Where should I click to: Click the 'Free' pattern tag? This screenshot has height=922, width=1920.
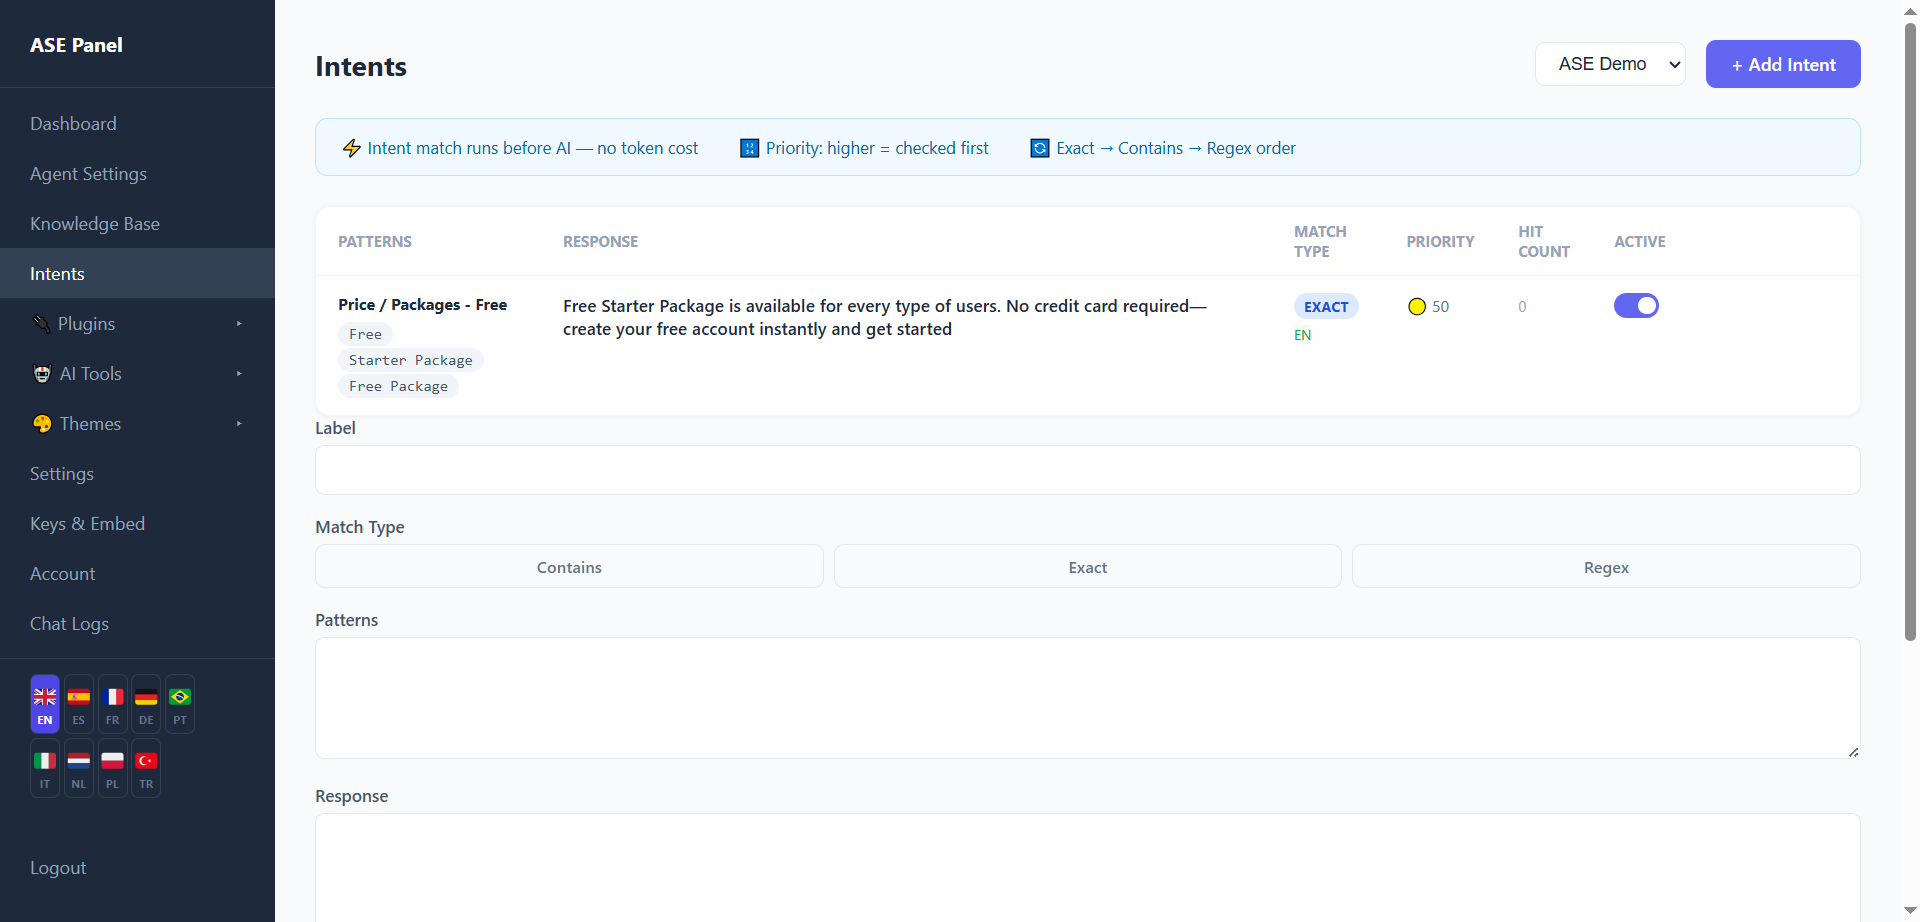coord(365,334)
